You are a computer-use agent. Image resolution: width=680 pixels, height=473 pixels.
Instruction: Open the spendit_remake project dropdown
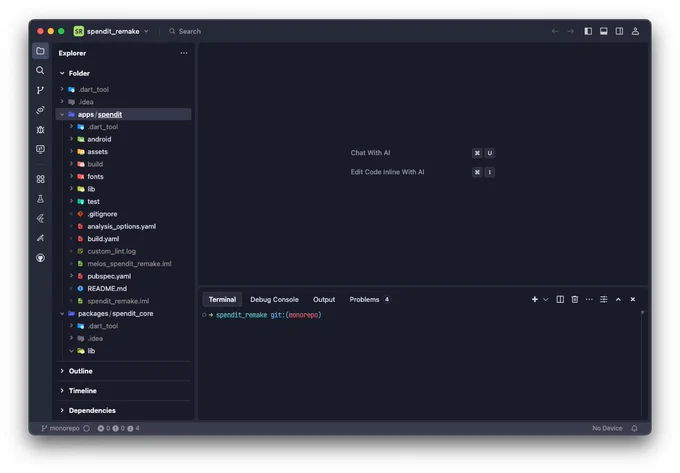[x=111, y=31]
